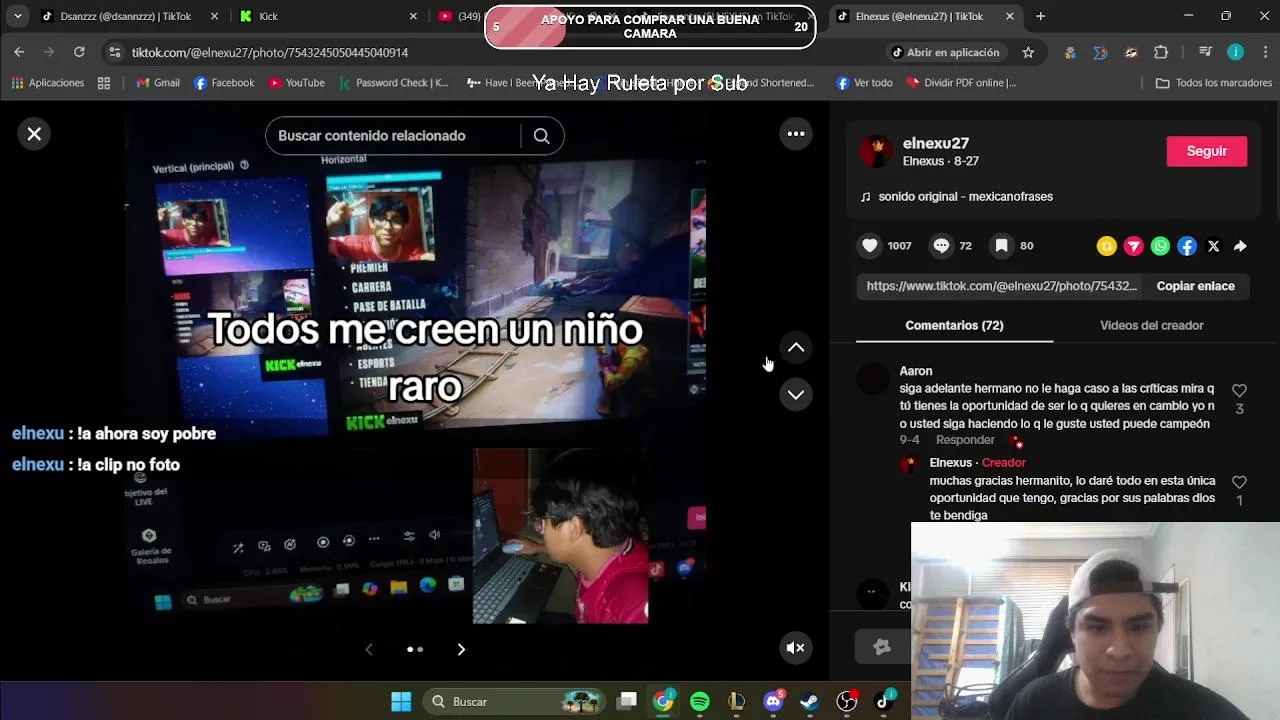Open the tab search dropdown arrow

point(17,16)
